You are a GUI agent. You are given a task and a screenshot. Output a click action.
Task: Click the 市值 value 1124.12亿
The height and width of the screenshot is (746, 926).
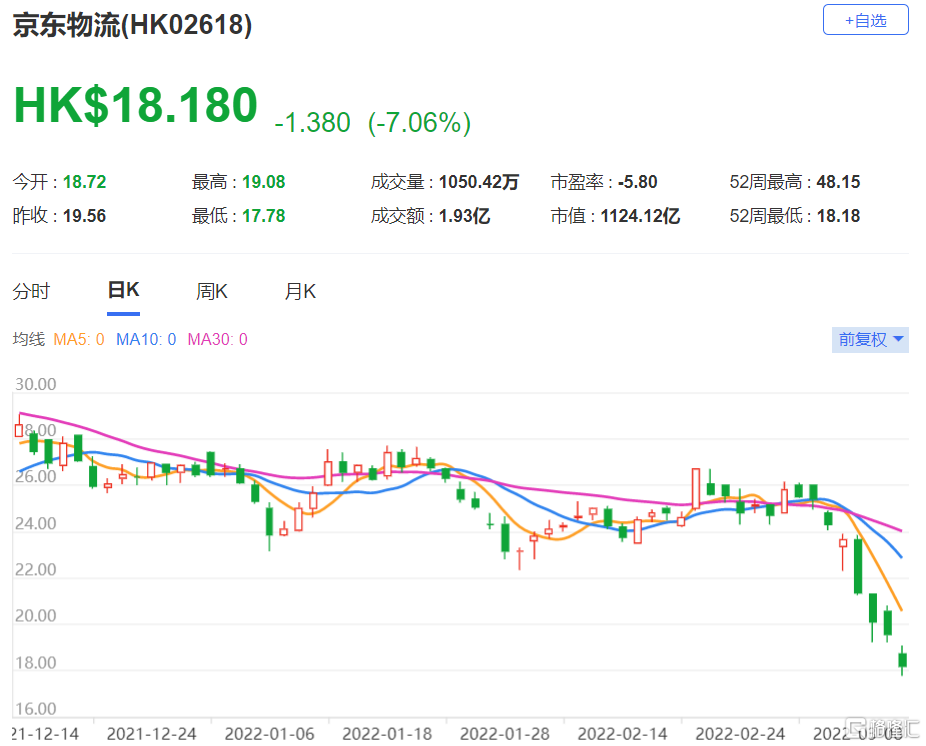pyautogui.click(x=640, y=216)
